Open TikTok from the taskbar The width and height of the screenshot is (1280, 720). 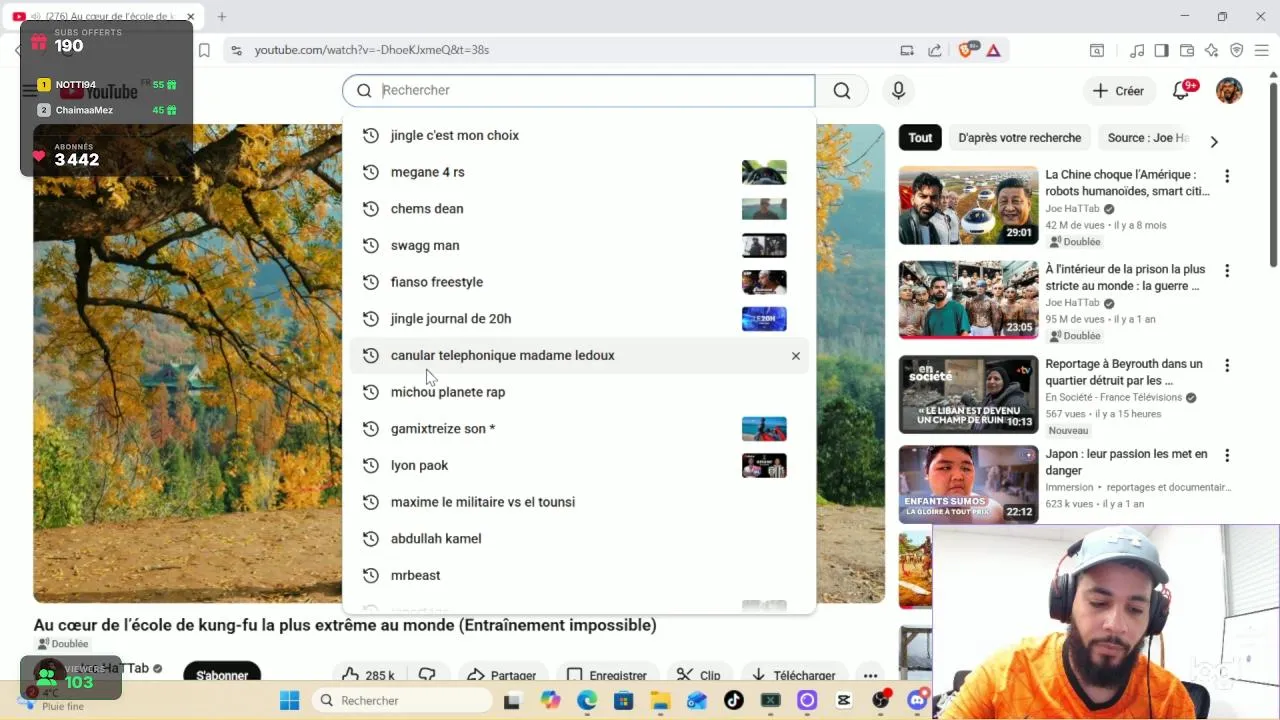[734, 700]
